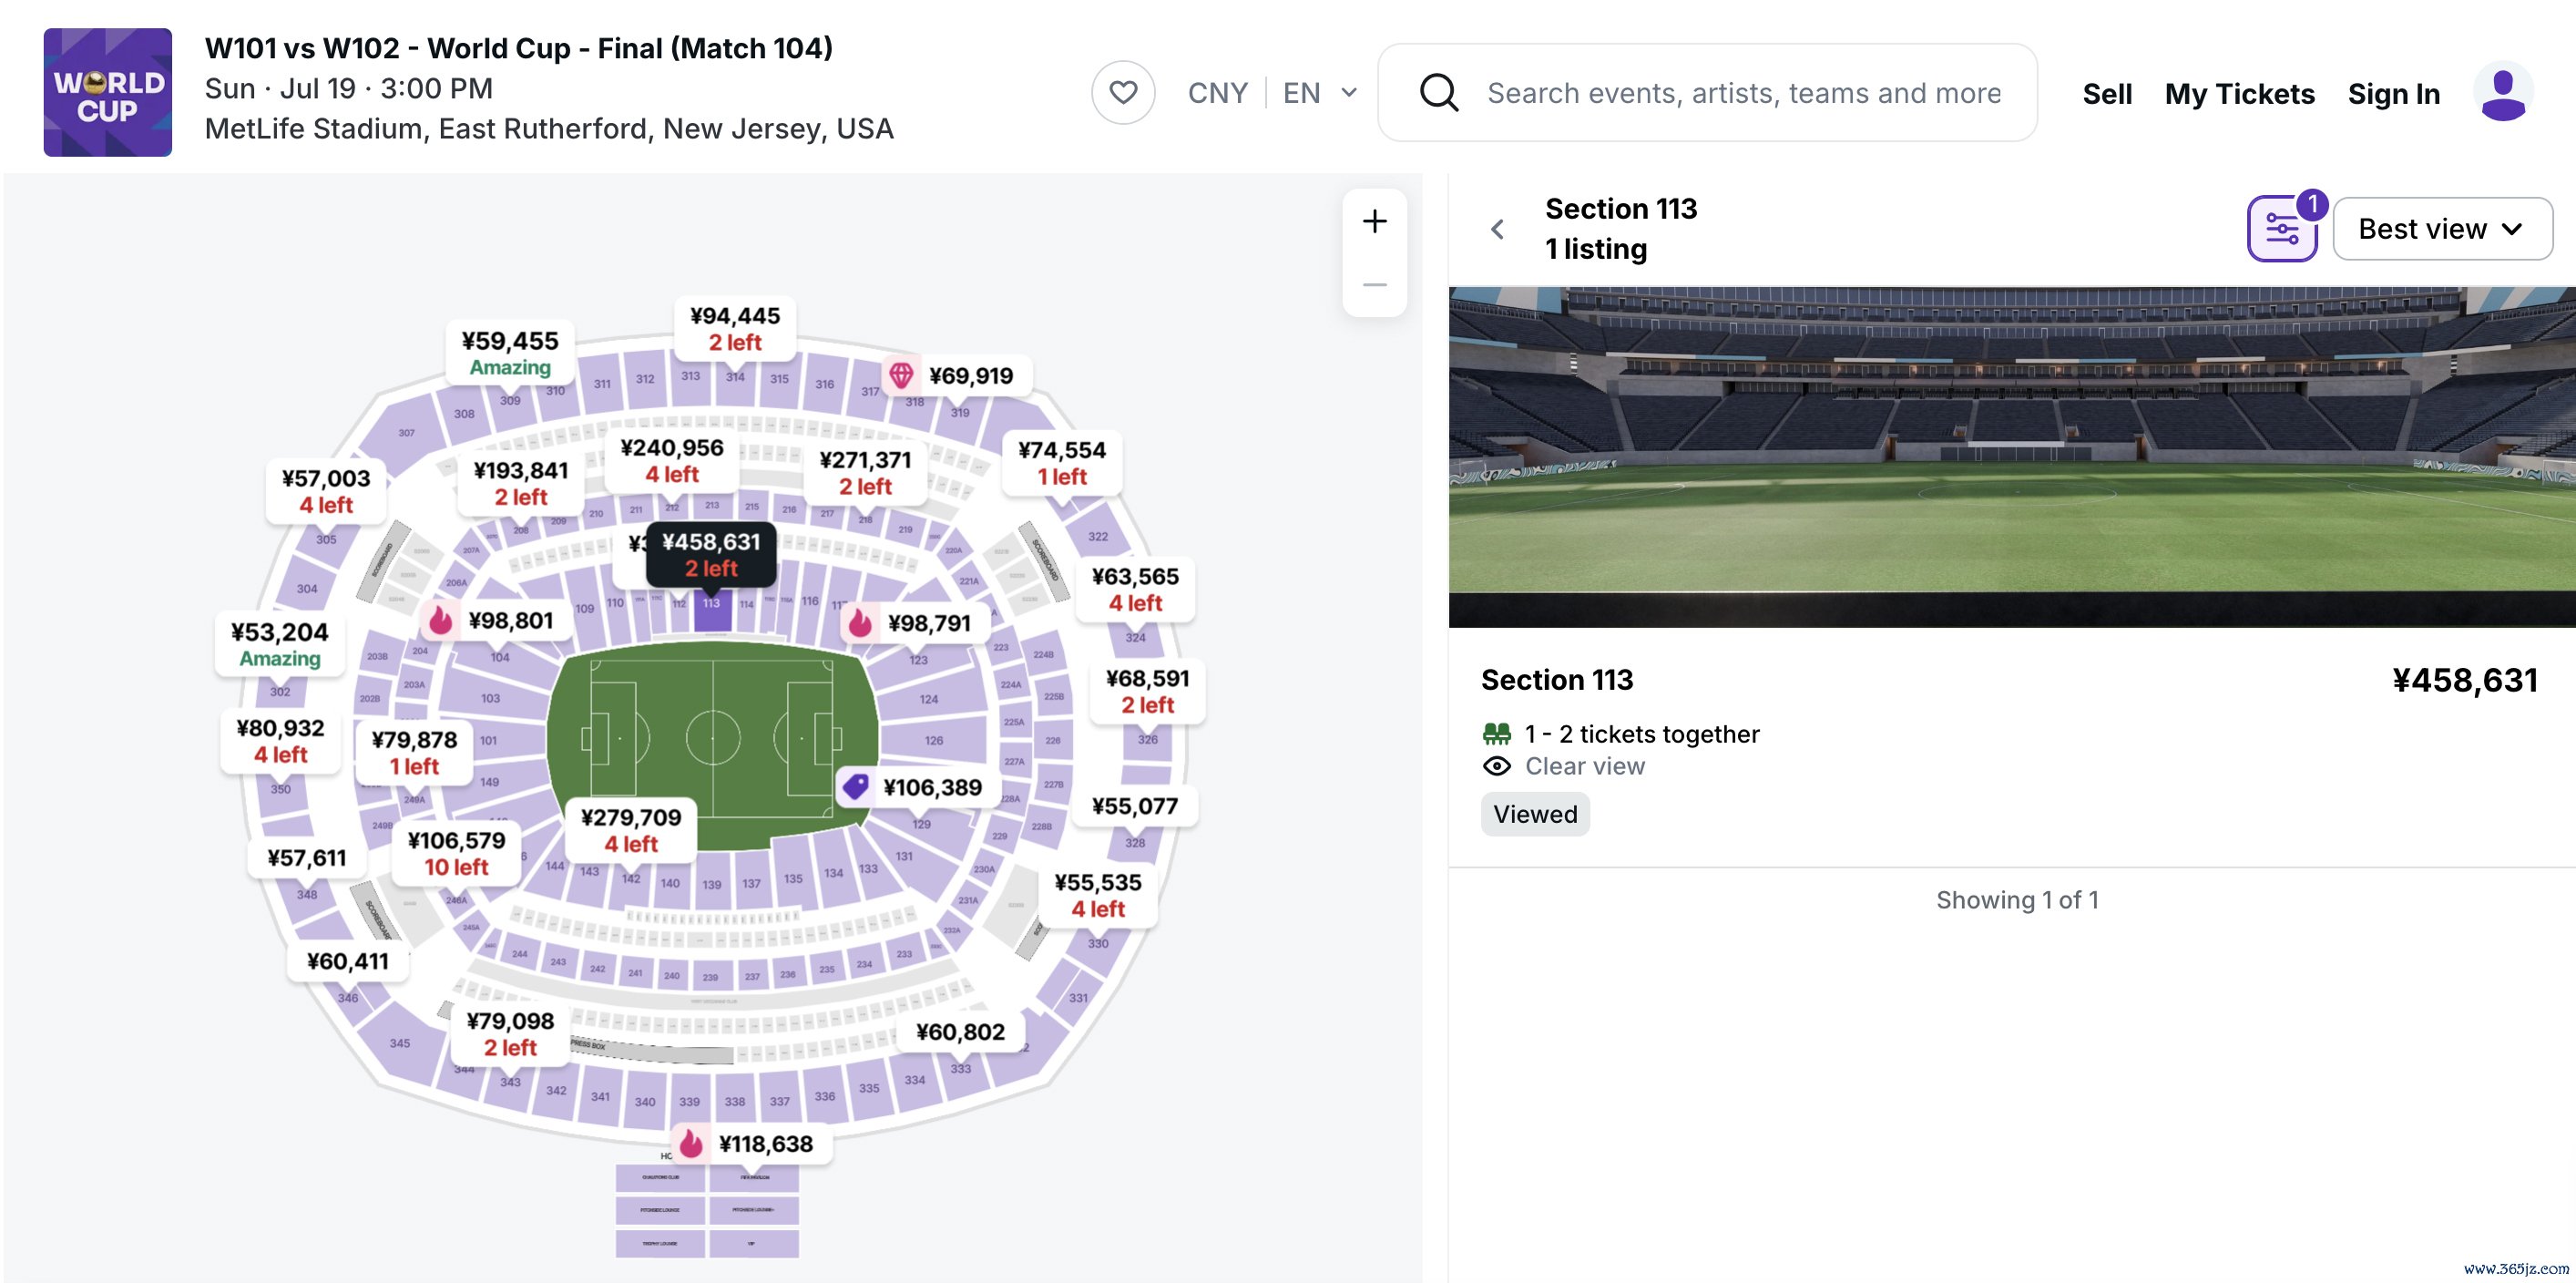Image resolution: width=2576 pixels, height=1283 pixels.
Task: Click the World Cup logo
Action: pos(108,92)
